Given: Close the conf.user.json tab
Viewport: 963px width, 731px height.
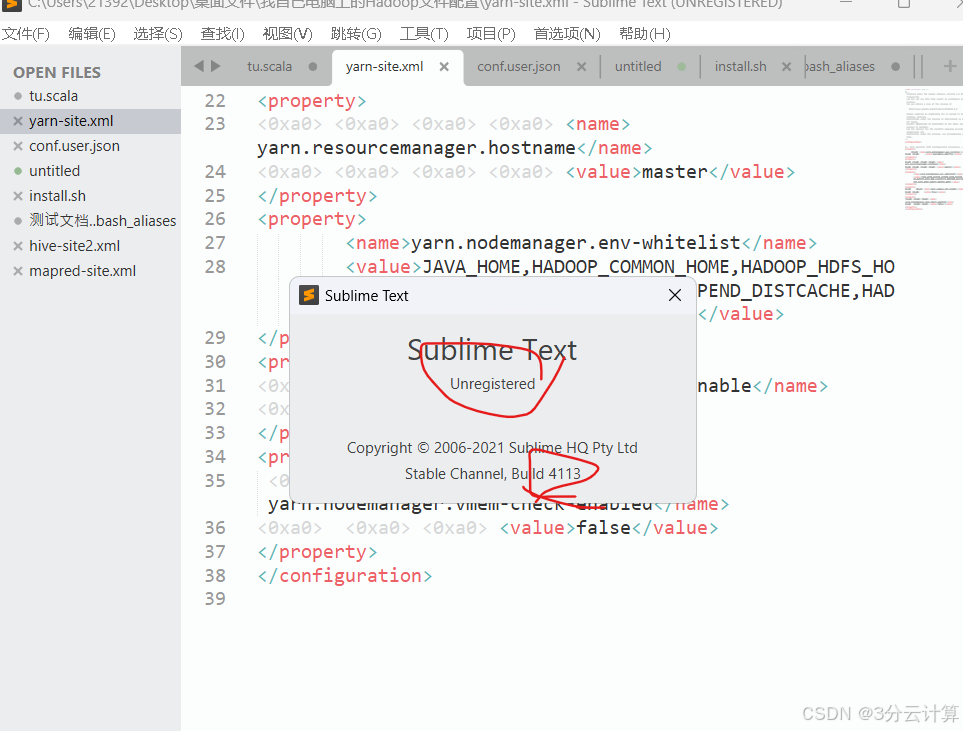Looking at the screenshot, I should tap(581, 66).
